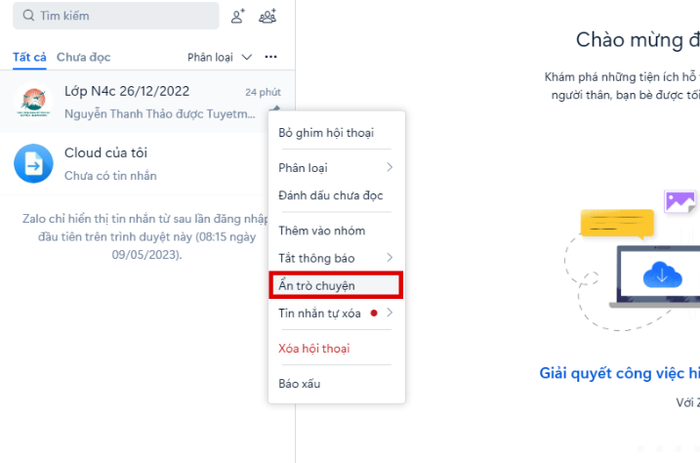Select Đánh dấu chưa đọc option
This screenshot has height=463, width=700.
(x=330, y=195)
